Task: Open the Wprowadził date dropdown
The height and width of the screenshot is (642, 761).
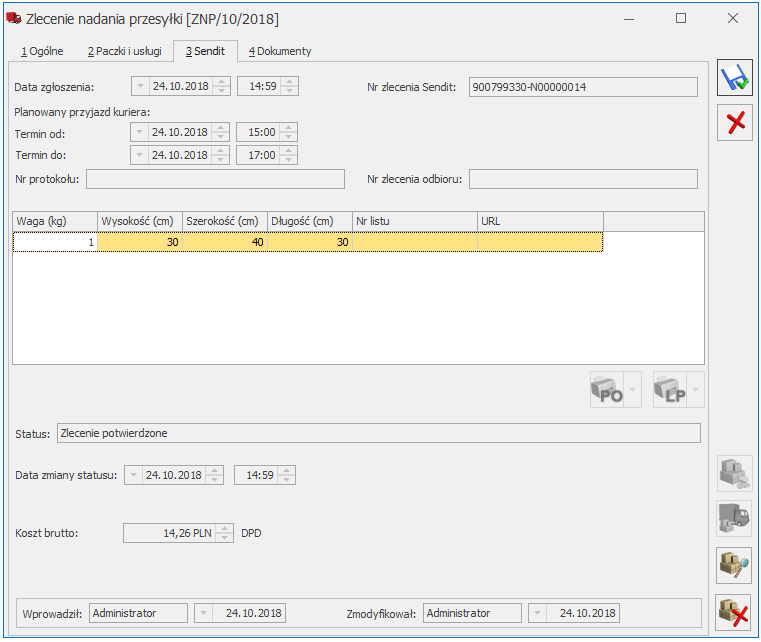Action: tap(203, 613)
